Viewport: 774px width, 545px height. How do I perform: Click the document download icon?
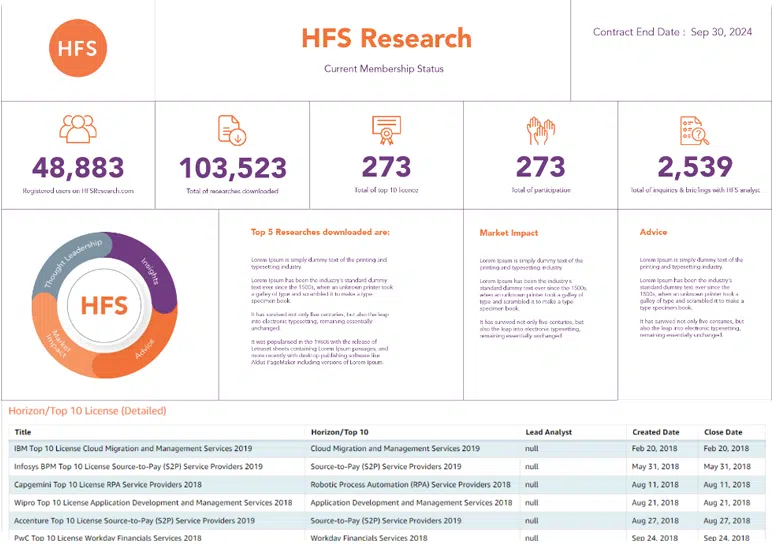232,130
